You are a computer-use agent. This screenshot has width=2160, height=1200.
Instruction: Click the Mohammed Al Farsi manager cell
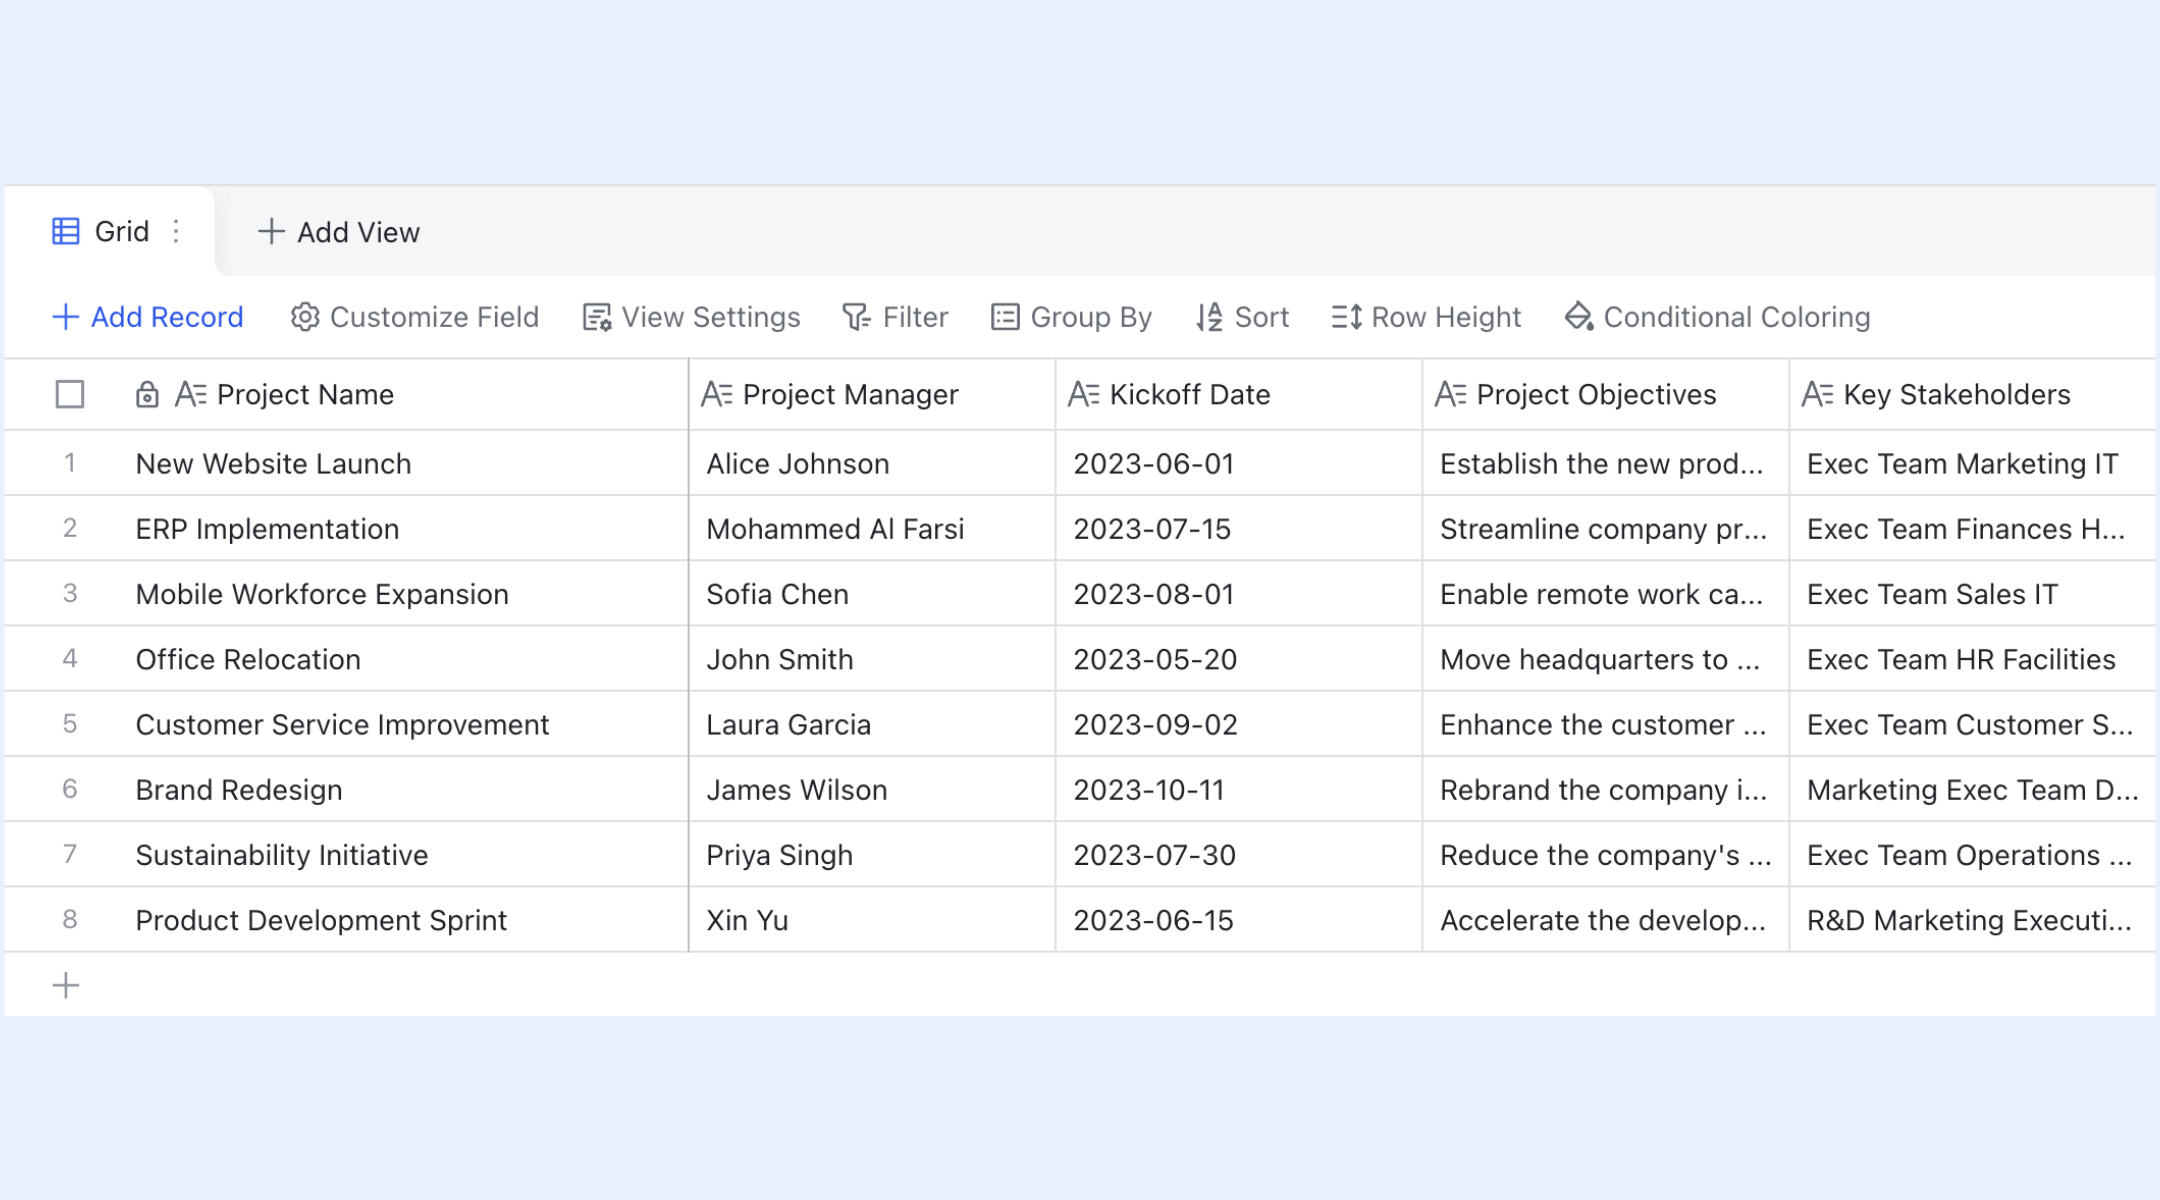872,529
